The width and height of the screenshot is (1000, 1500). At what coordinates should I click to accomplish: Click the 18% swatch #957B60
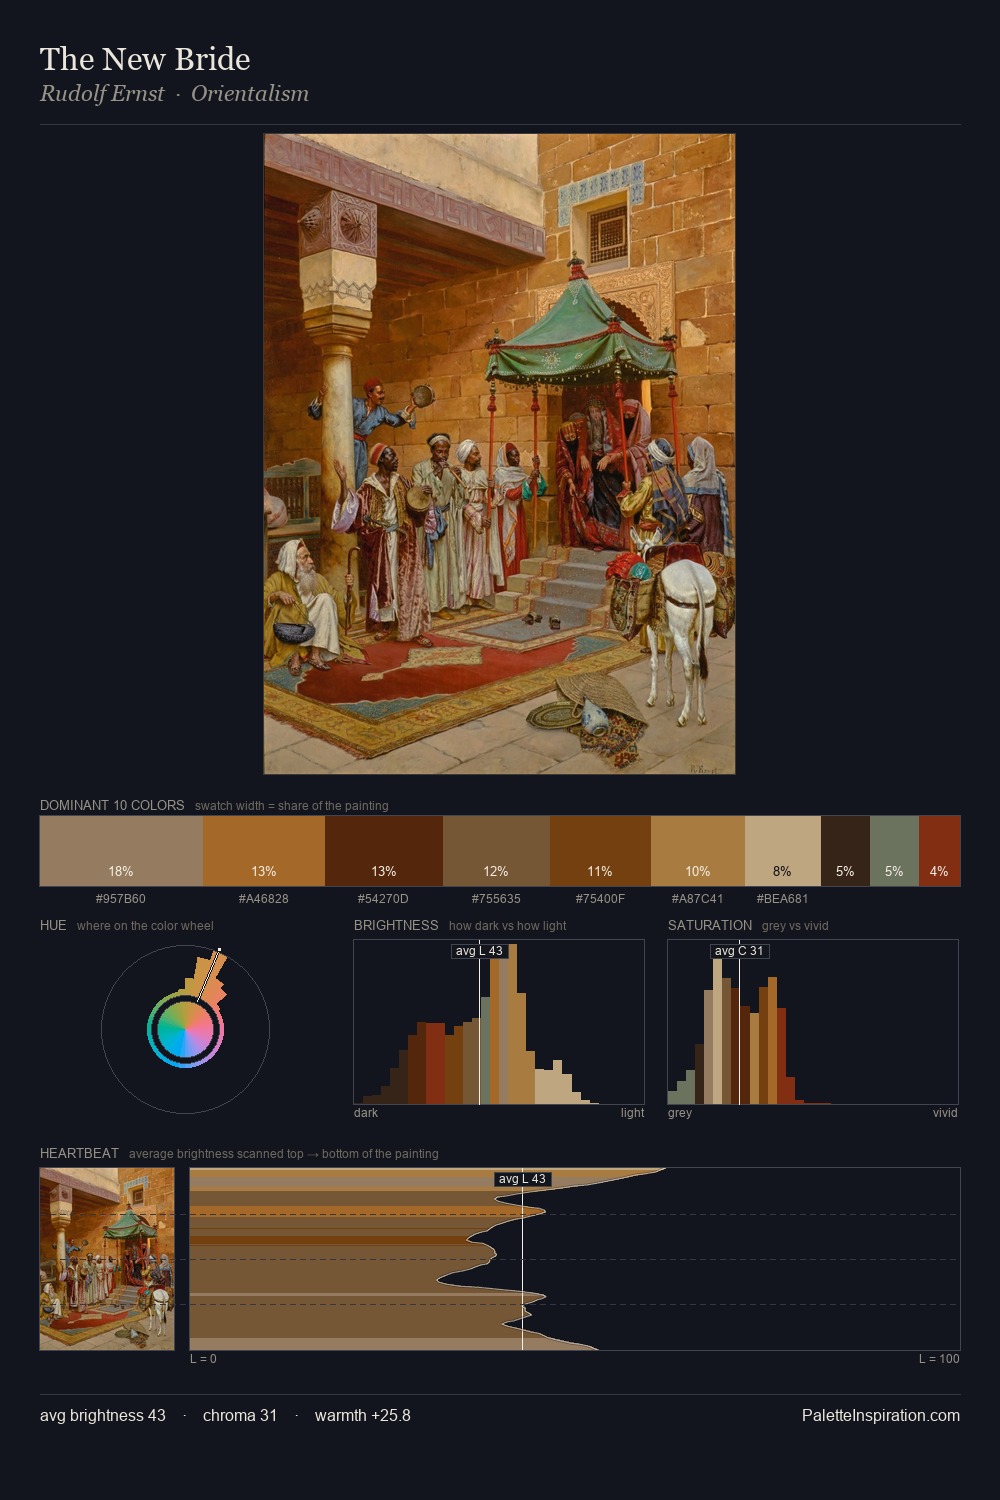coord(121,851)
